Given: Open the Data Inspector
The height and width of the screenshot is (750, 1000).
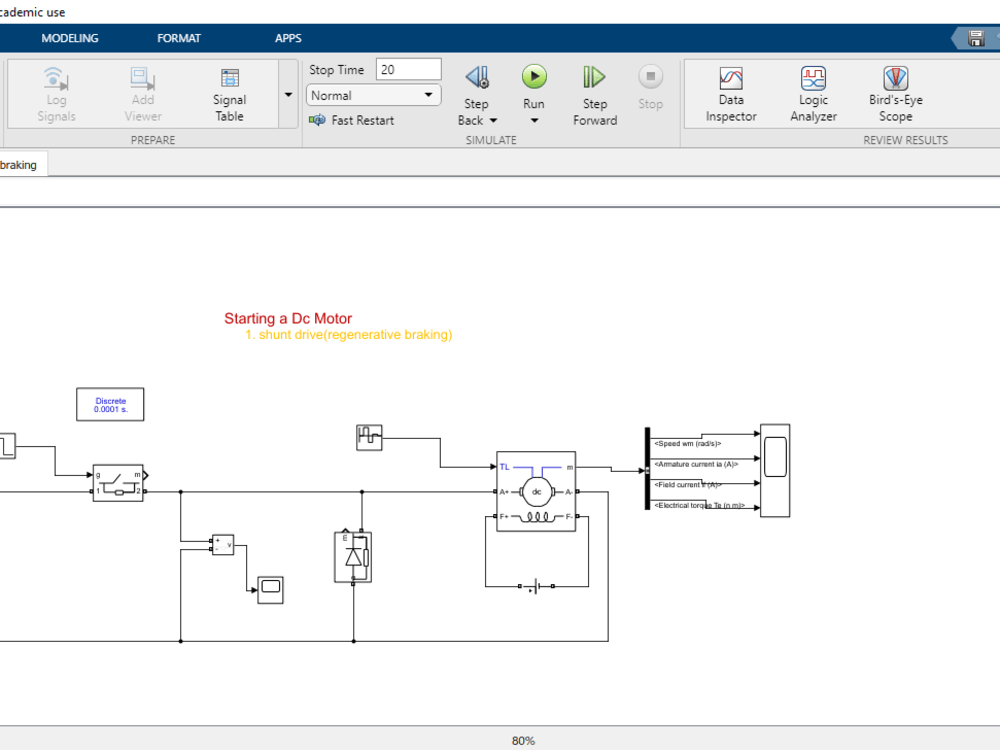Looking at the screenshot, I should pos(731,94).
